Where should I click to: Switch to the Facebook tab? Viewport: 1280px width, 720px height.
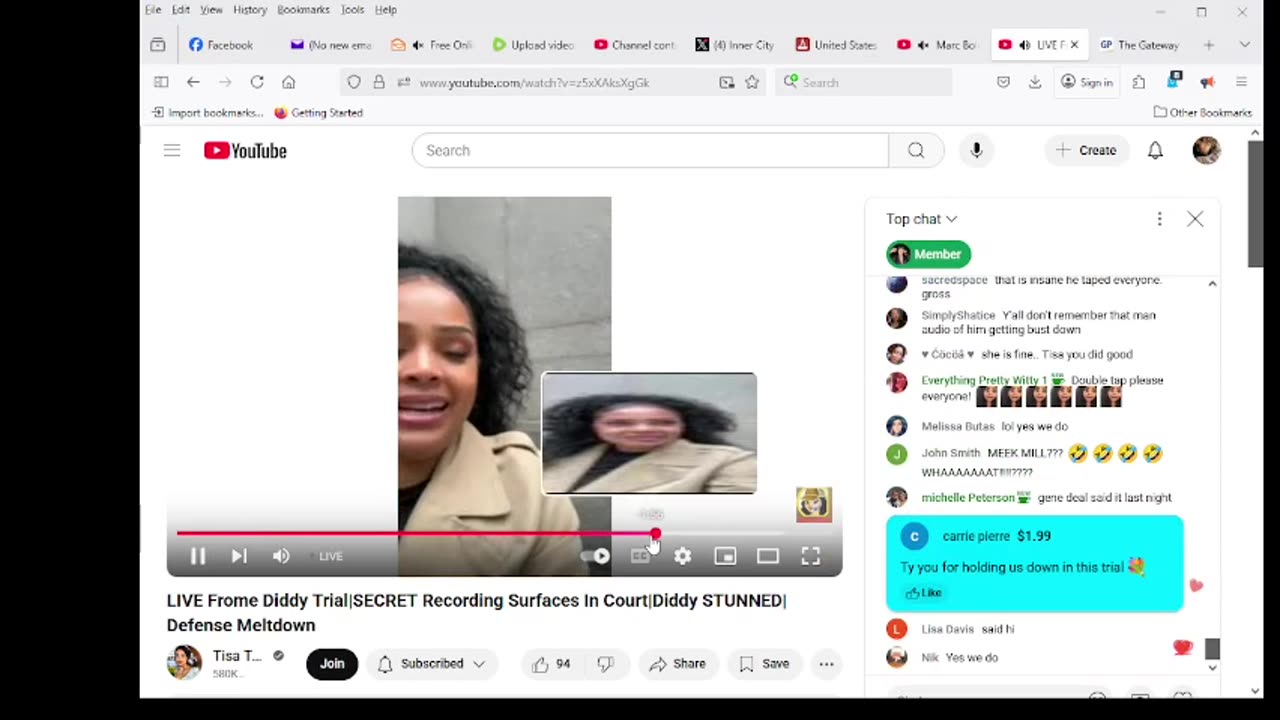tap(222, 45)
